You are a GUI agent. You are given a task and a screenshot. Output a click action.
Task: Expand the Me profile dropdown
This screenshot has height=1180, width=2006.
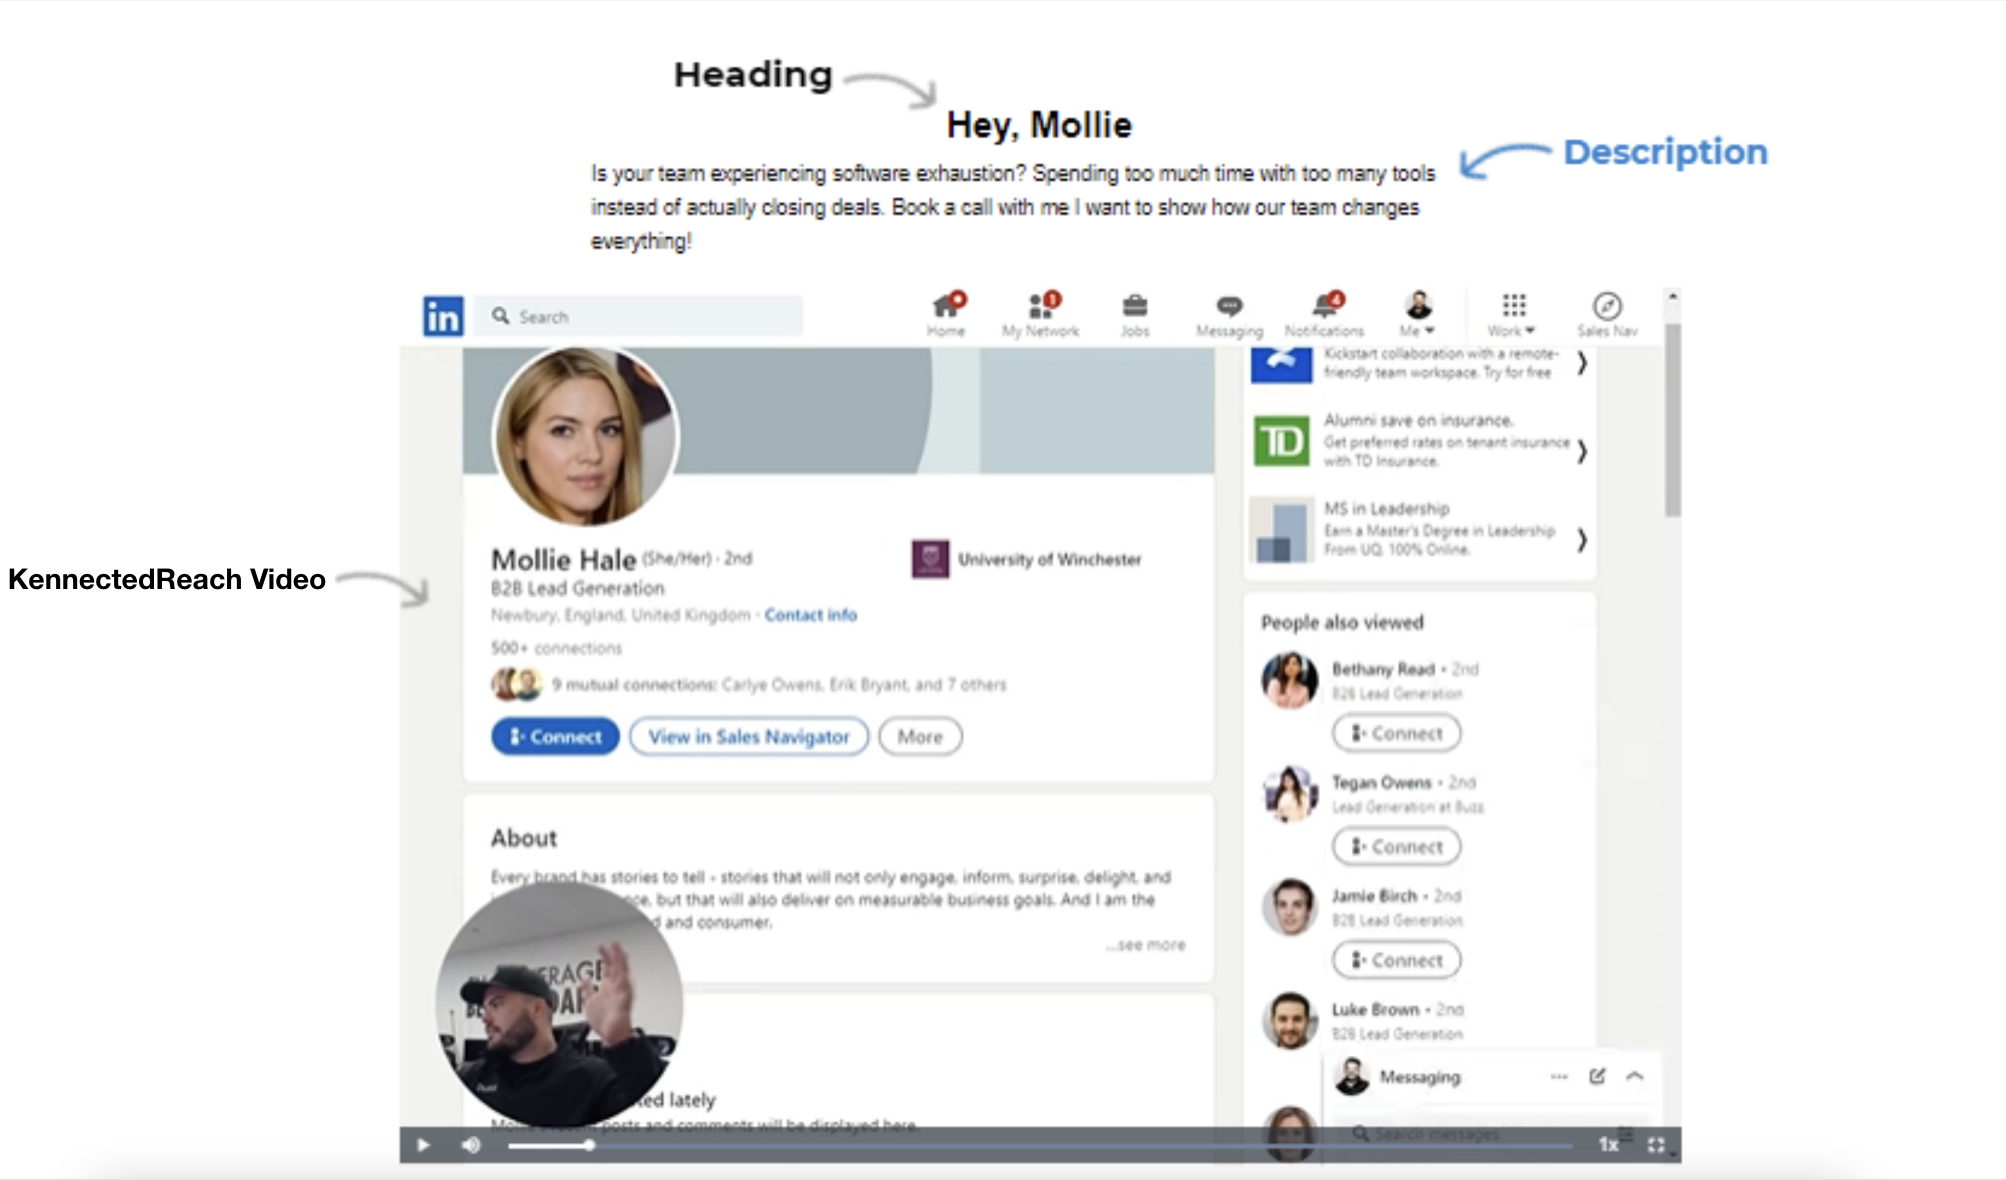tap(1418, 314)
